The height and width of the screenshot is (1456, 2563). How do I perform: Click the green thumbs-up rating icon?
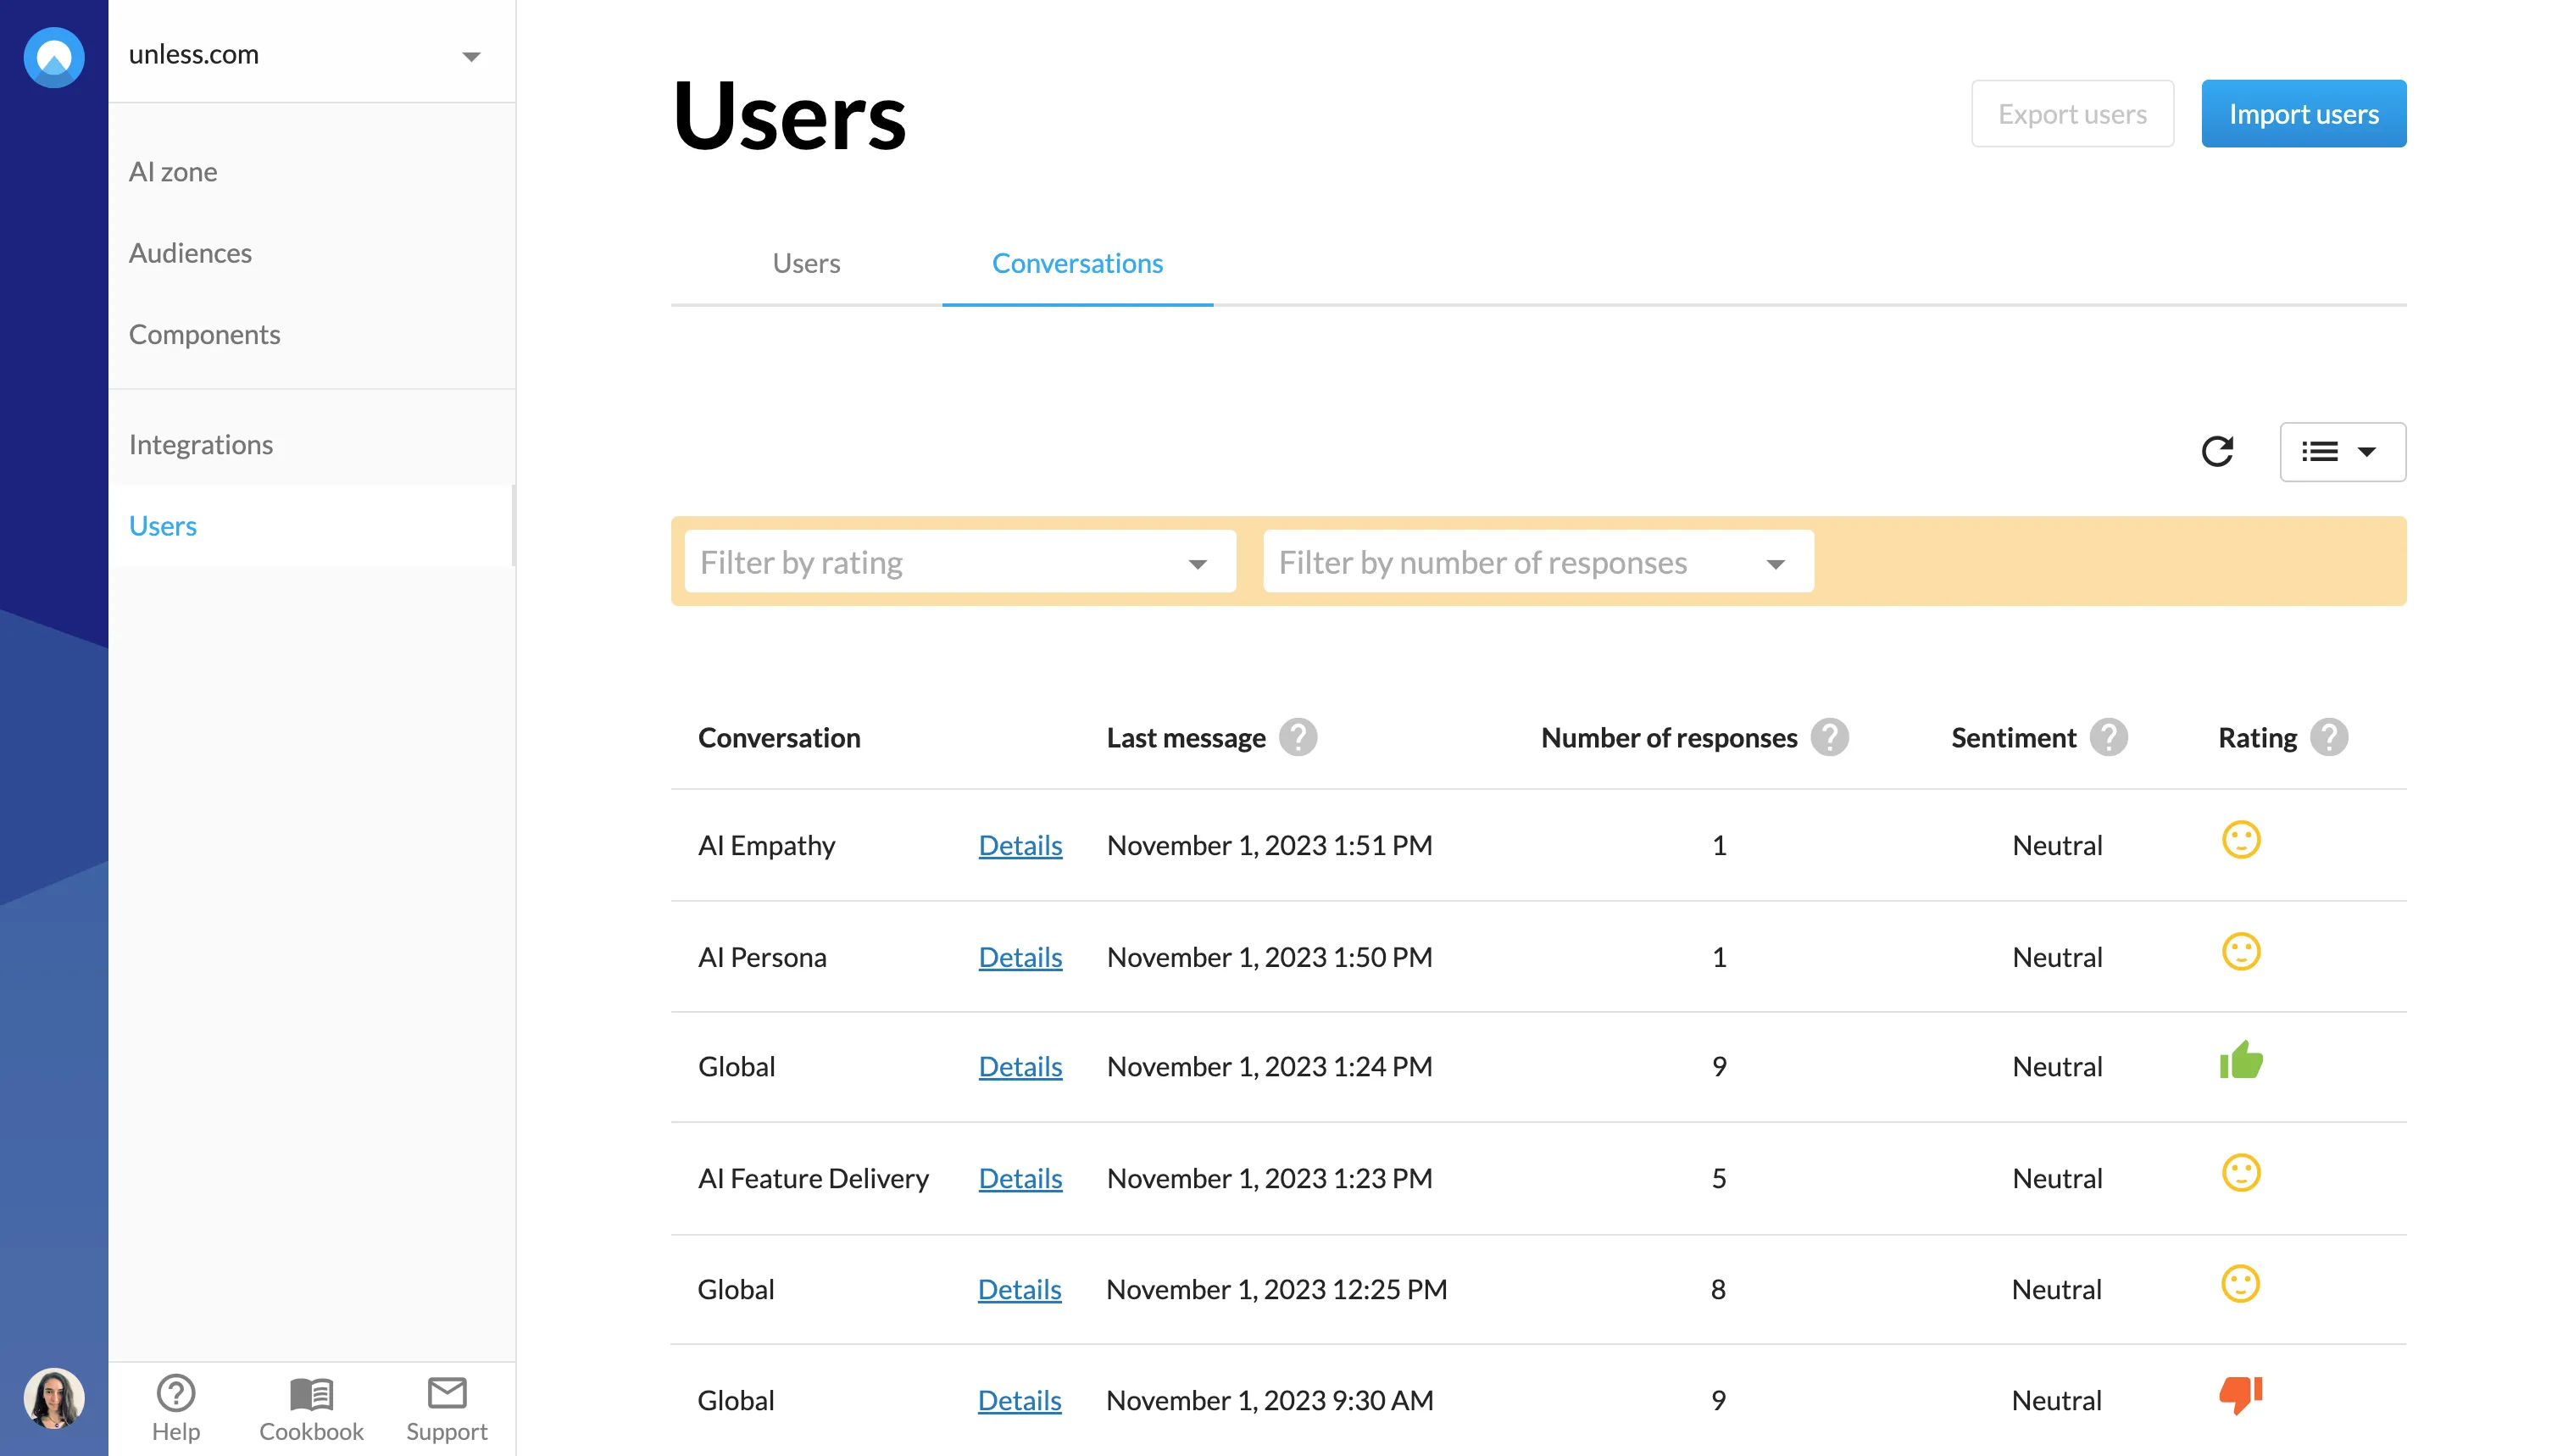[x=2241, y=1060]
